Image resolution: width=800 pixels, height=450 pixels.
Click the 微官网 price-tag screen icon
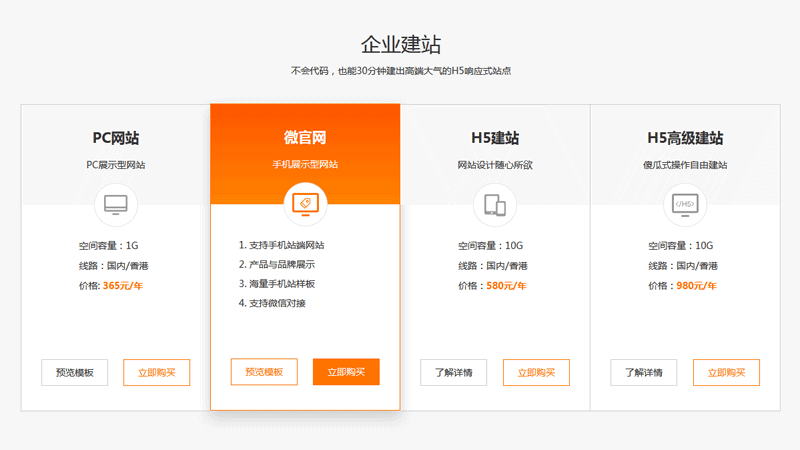click(x=305, y=204)
